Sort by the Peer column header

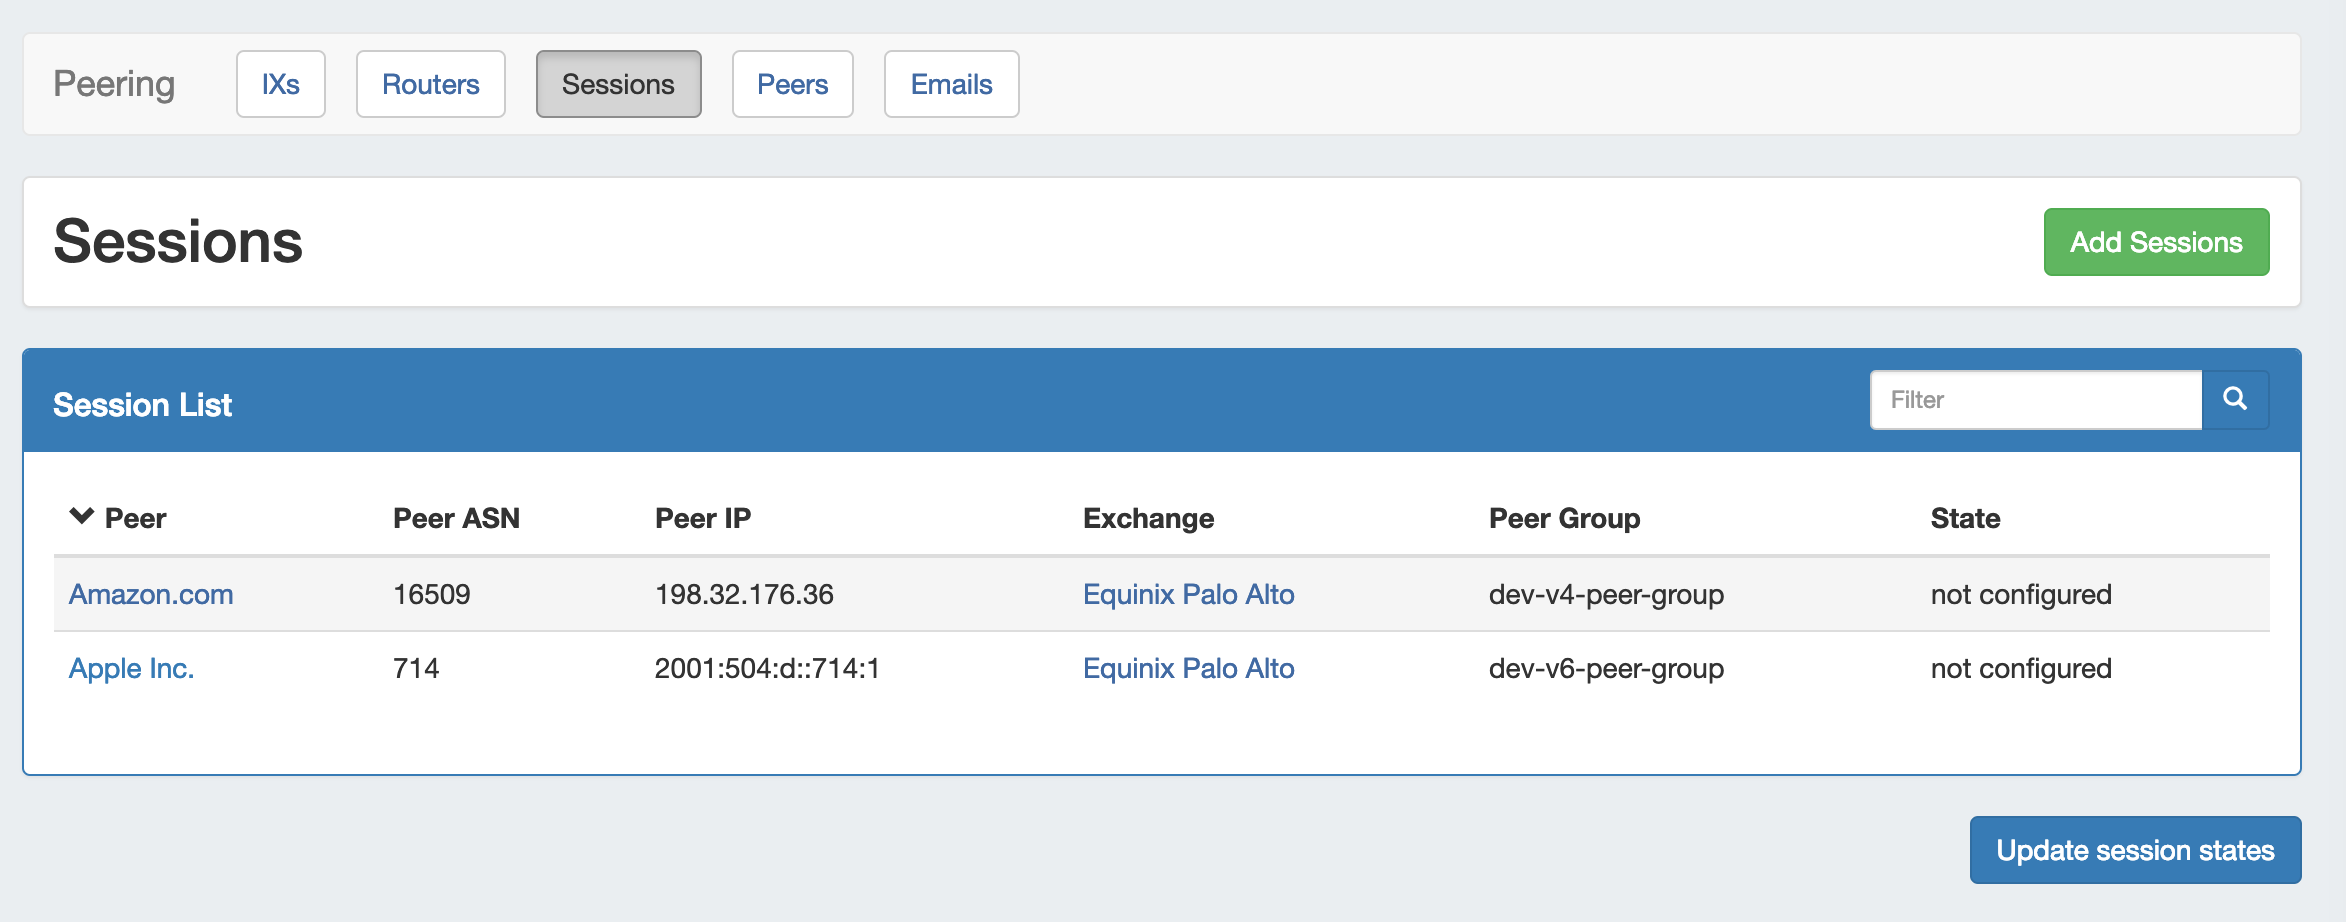136,518
